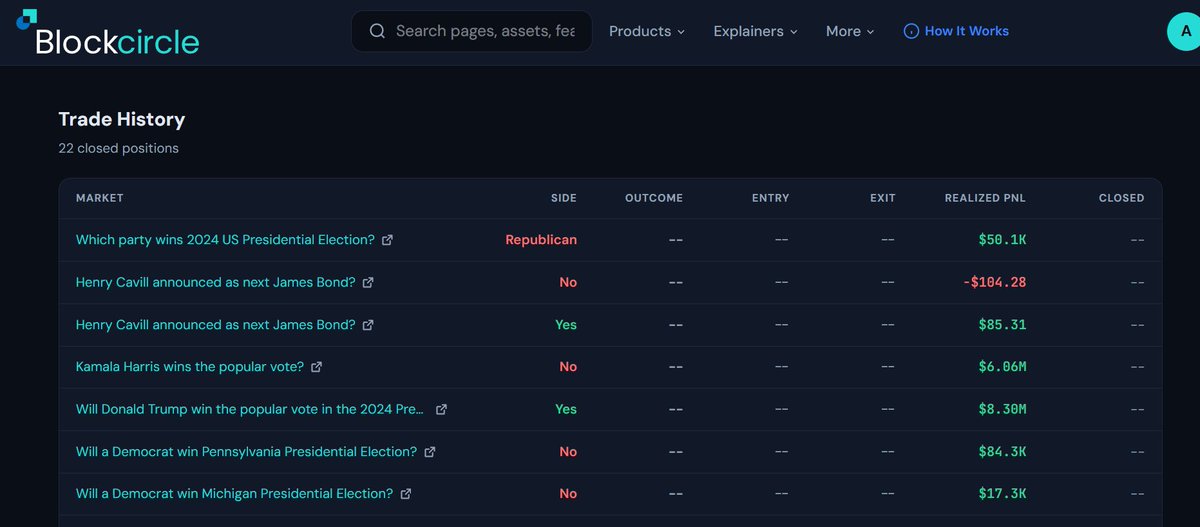
Task: Click external link icon beside Kamala Harris market
Action: tap(316, 367)
